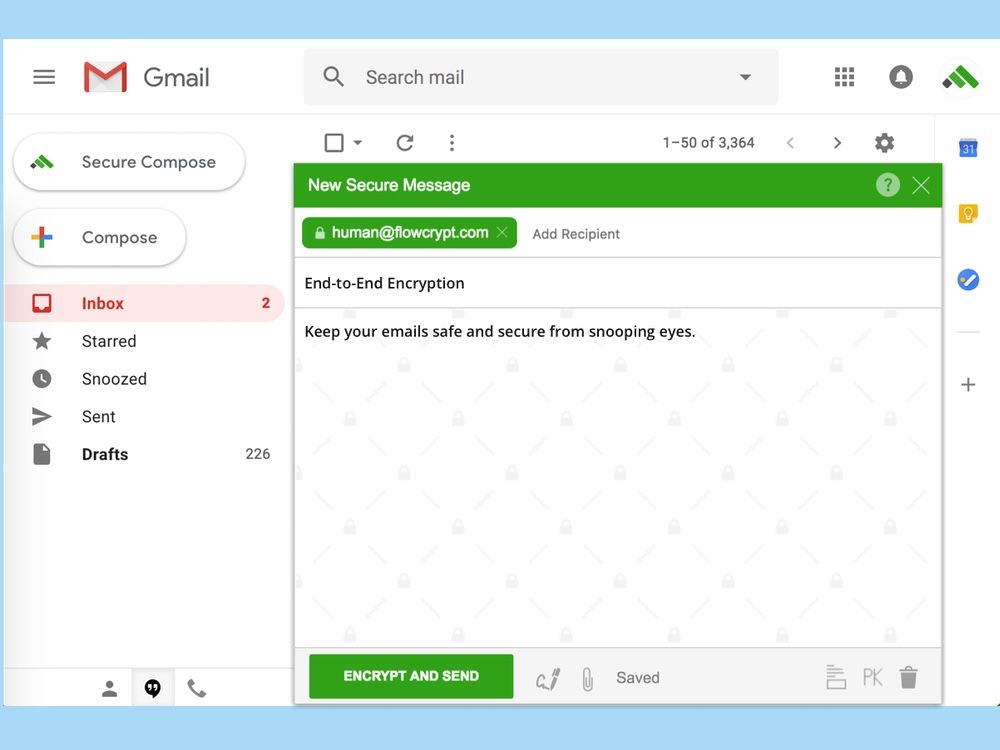The image size is (1000, 750).
Task: Open the FlowCrypt help question mark
Action: 887,185
